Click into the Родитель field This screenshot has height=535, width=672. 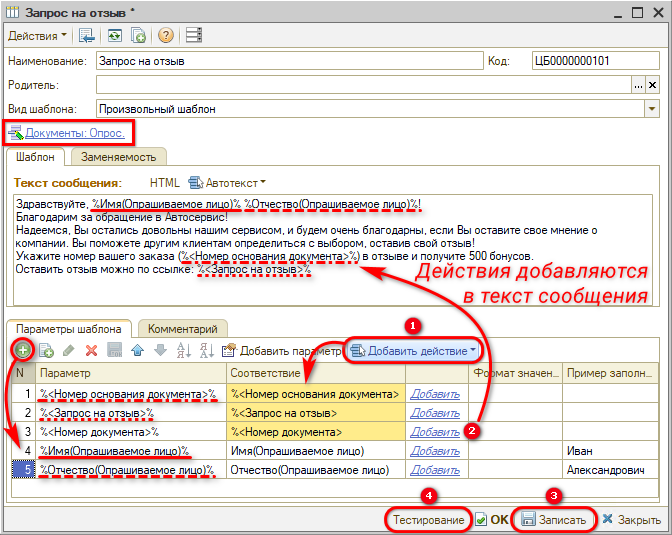pos(363,85)
